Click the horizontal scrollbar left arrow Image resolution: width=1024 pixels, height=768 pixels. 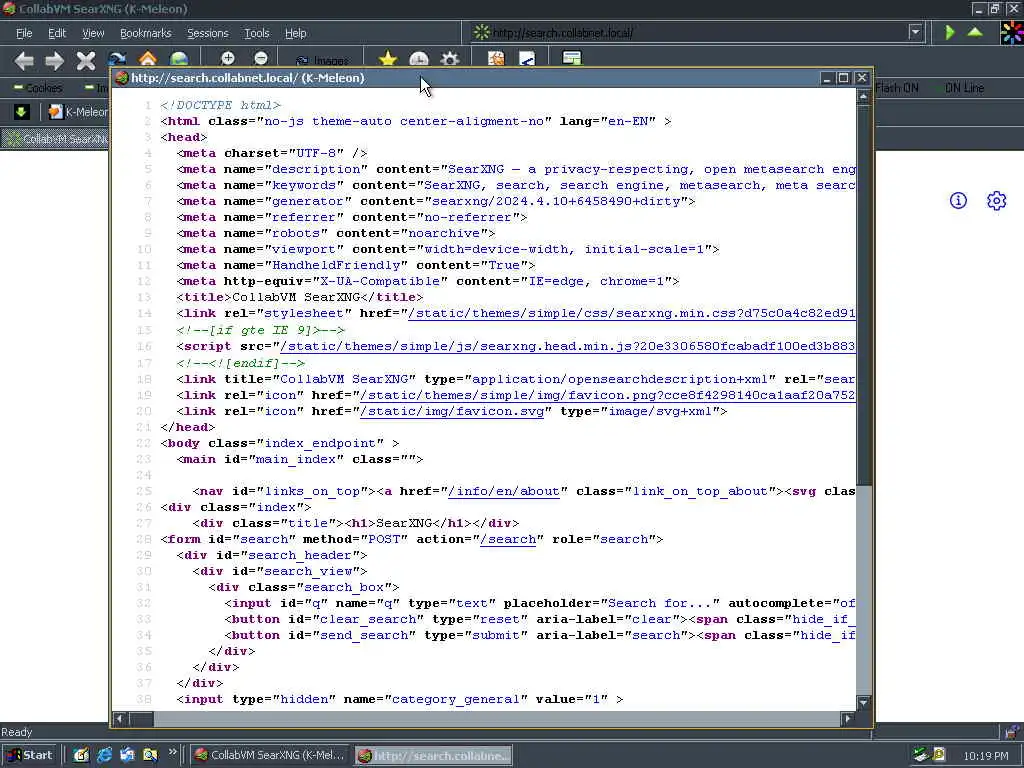pos(120,718)
